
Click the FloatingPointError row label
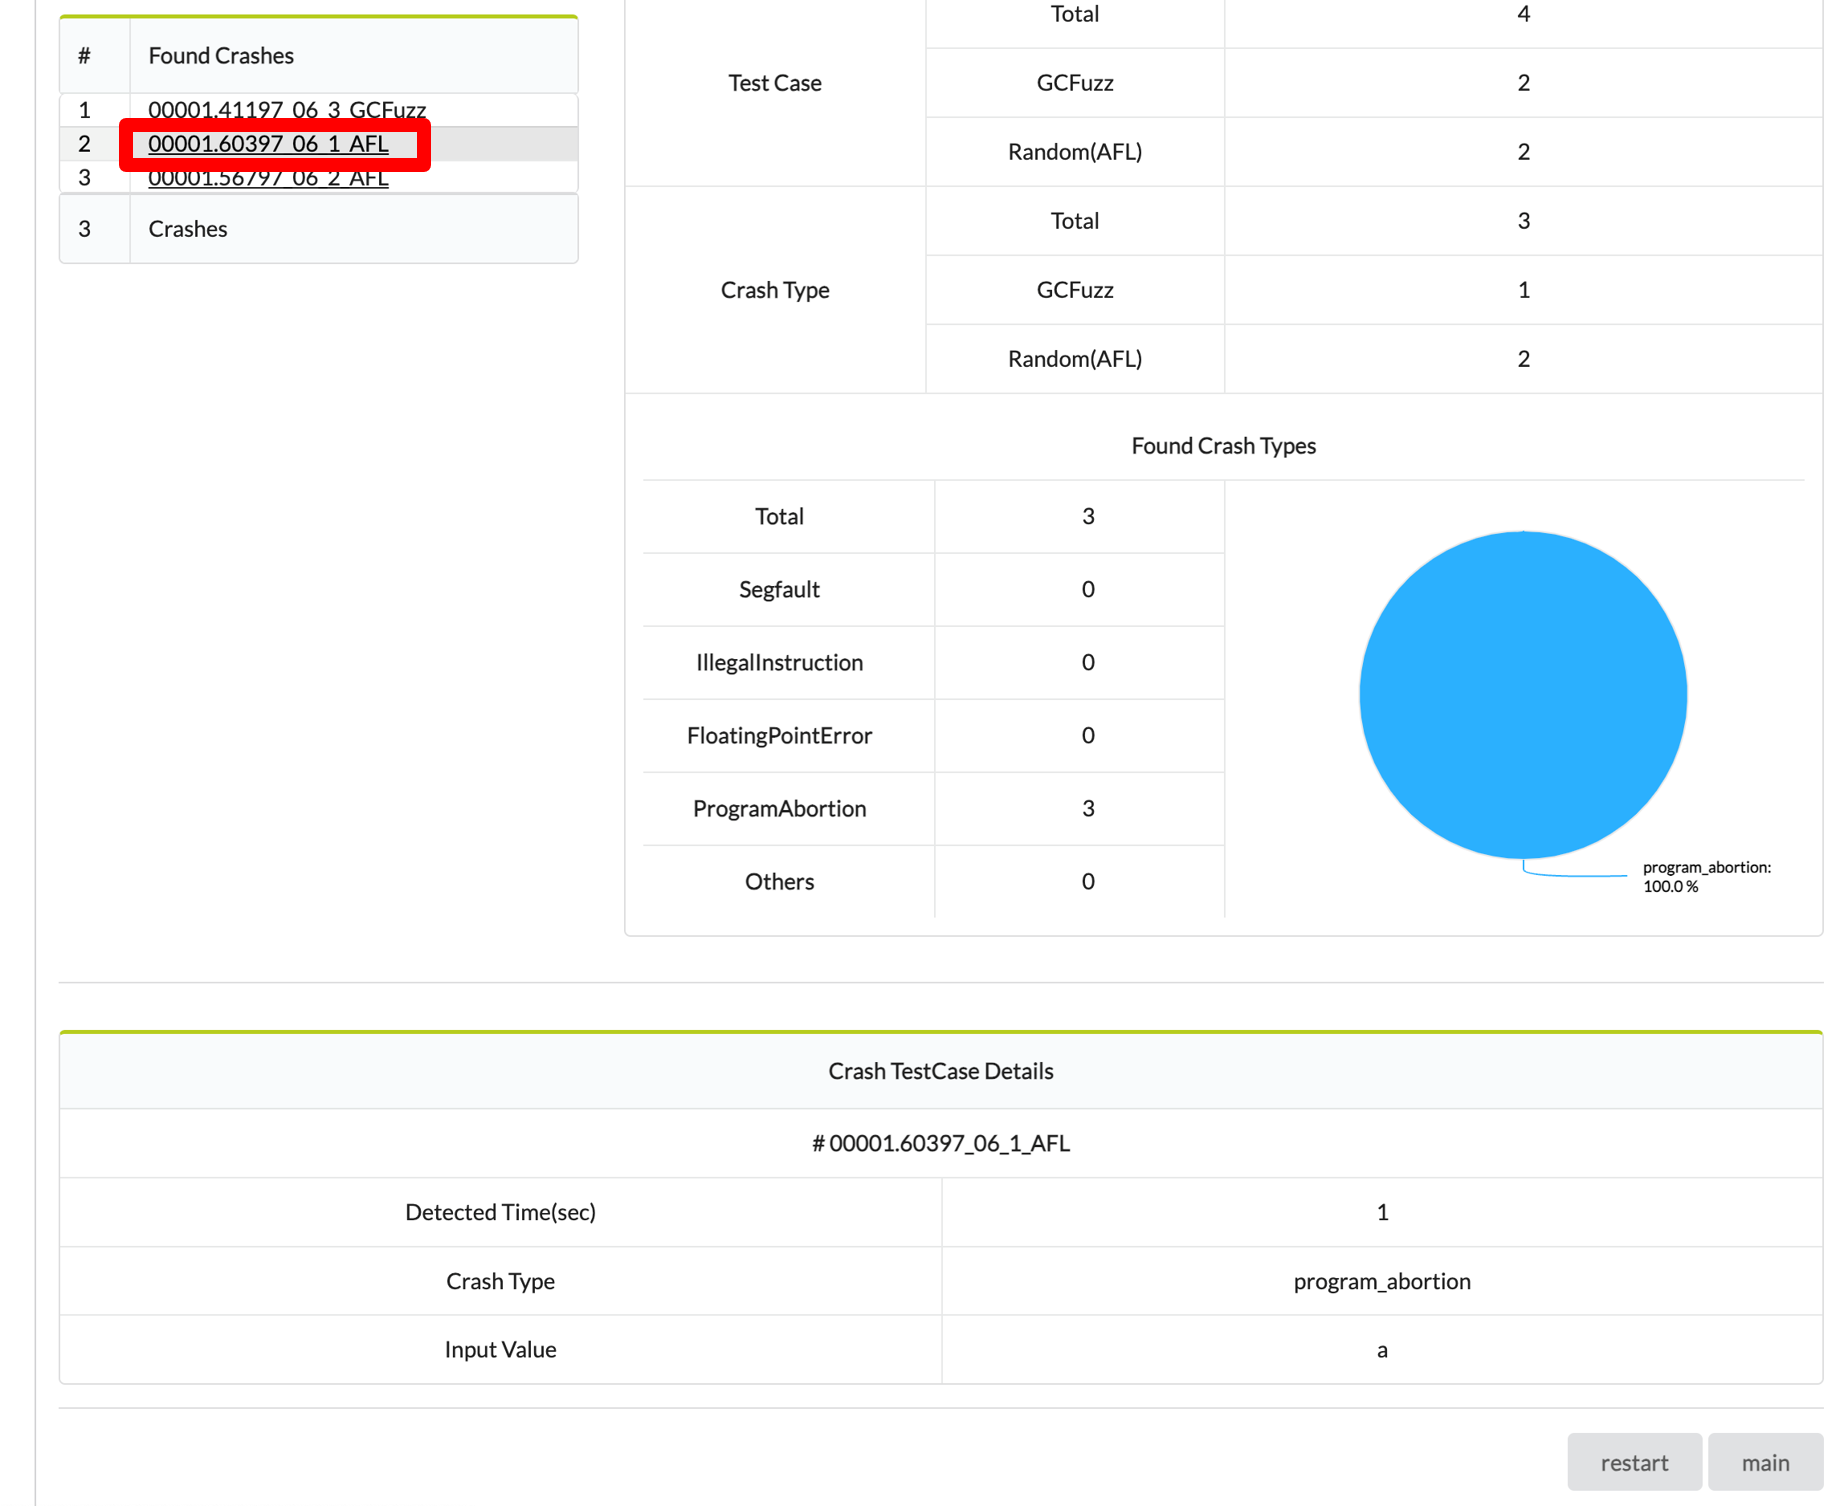(x=779, y=735)
